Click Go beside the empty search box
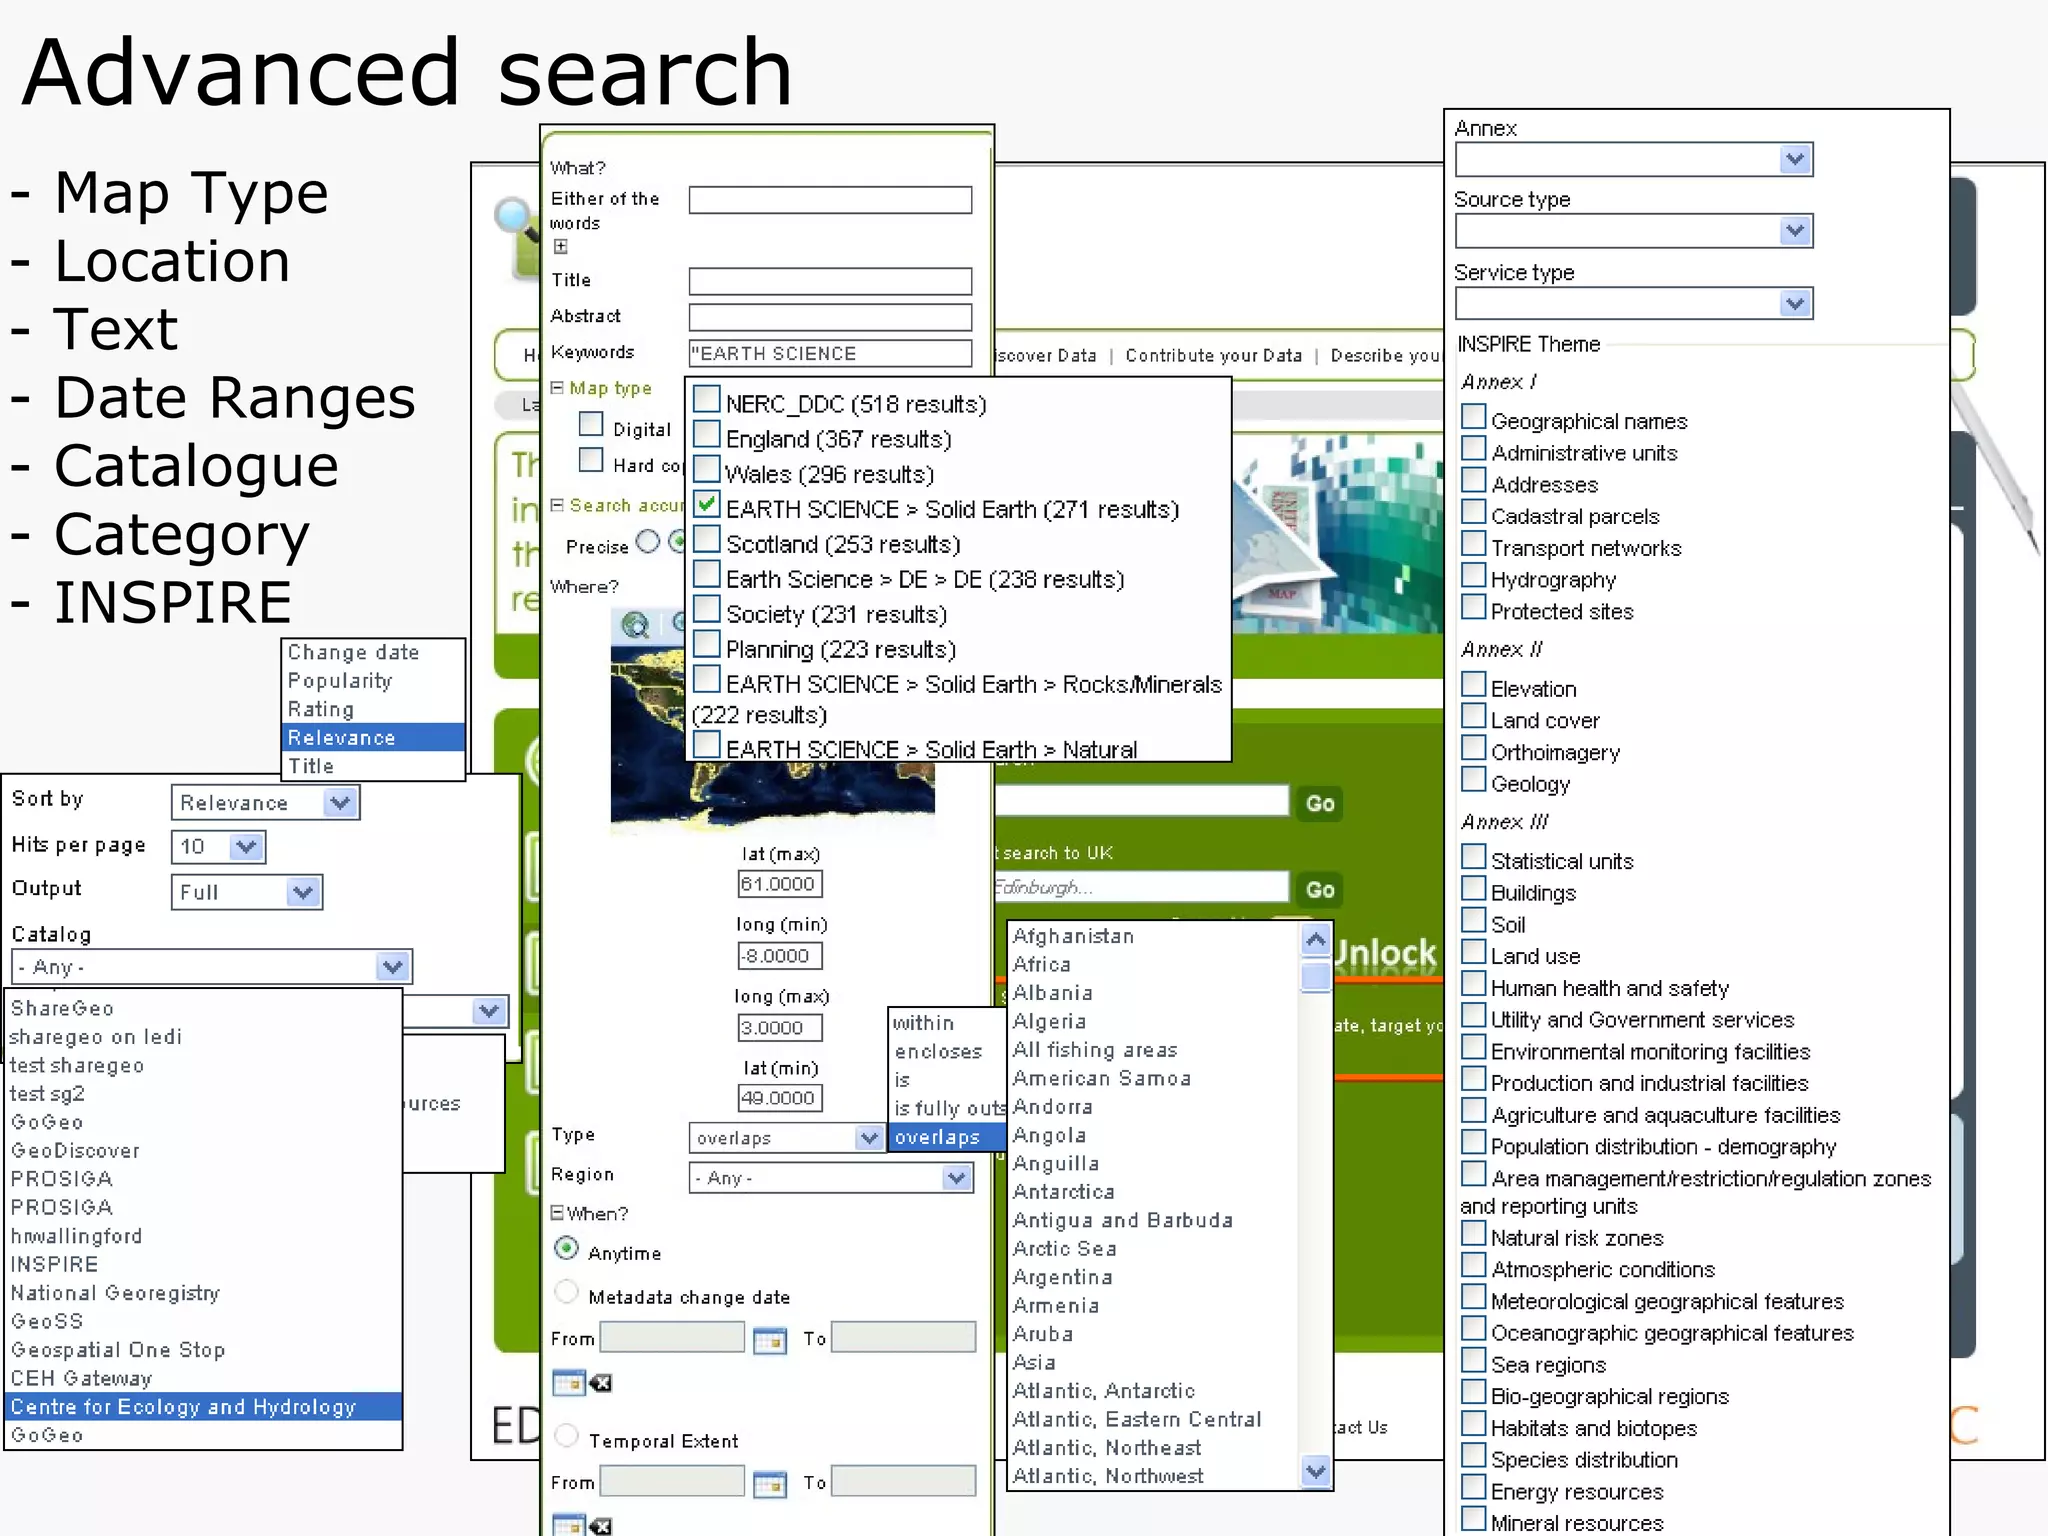 pyautogui.click(x=1320, y=804)
